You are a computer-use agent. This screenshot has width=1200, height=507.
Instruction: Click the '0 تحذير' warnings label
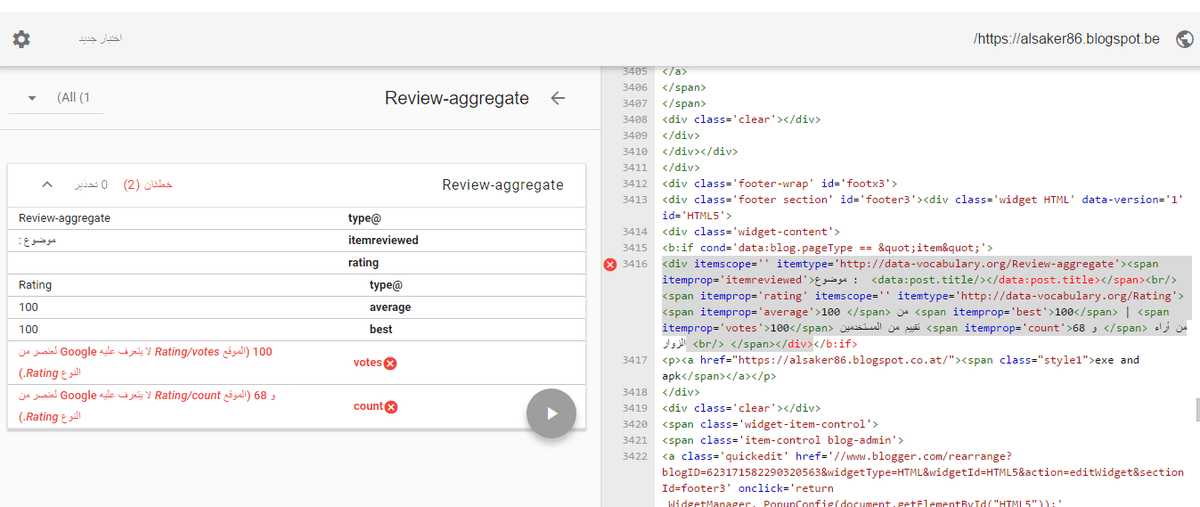pyautogui.click(x=90, y=185)
